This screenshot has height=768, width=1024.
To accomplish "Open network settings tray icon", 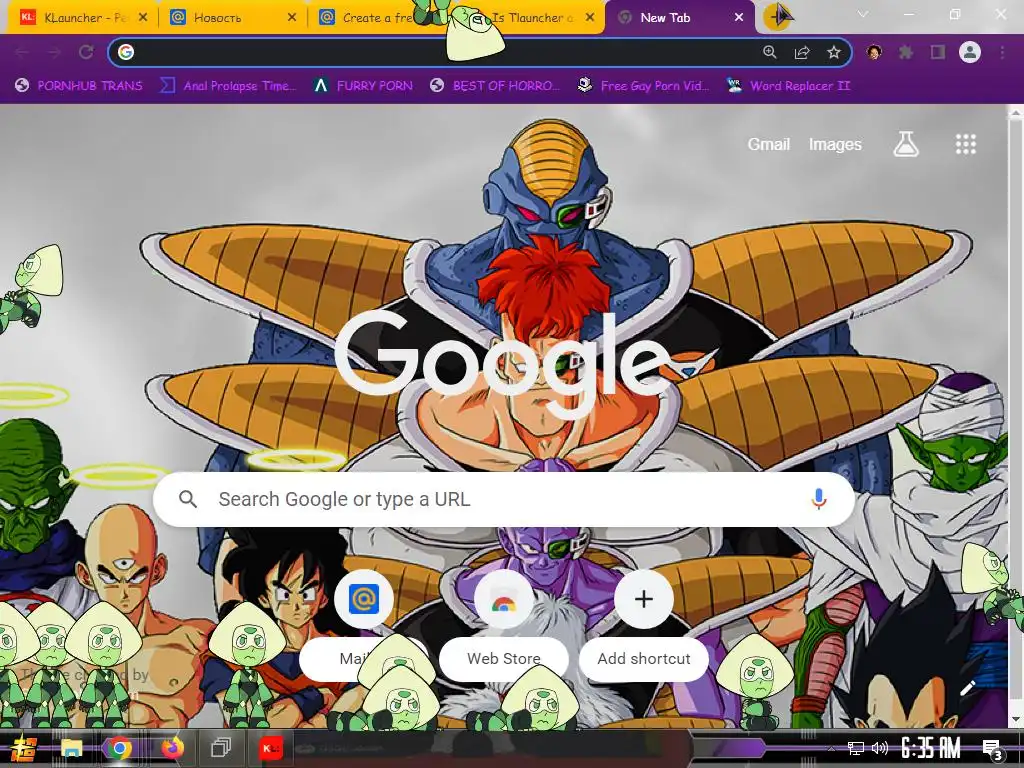I will pos(856,748).
